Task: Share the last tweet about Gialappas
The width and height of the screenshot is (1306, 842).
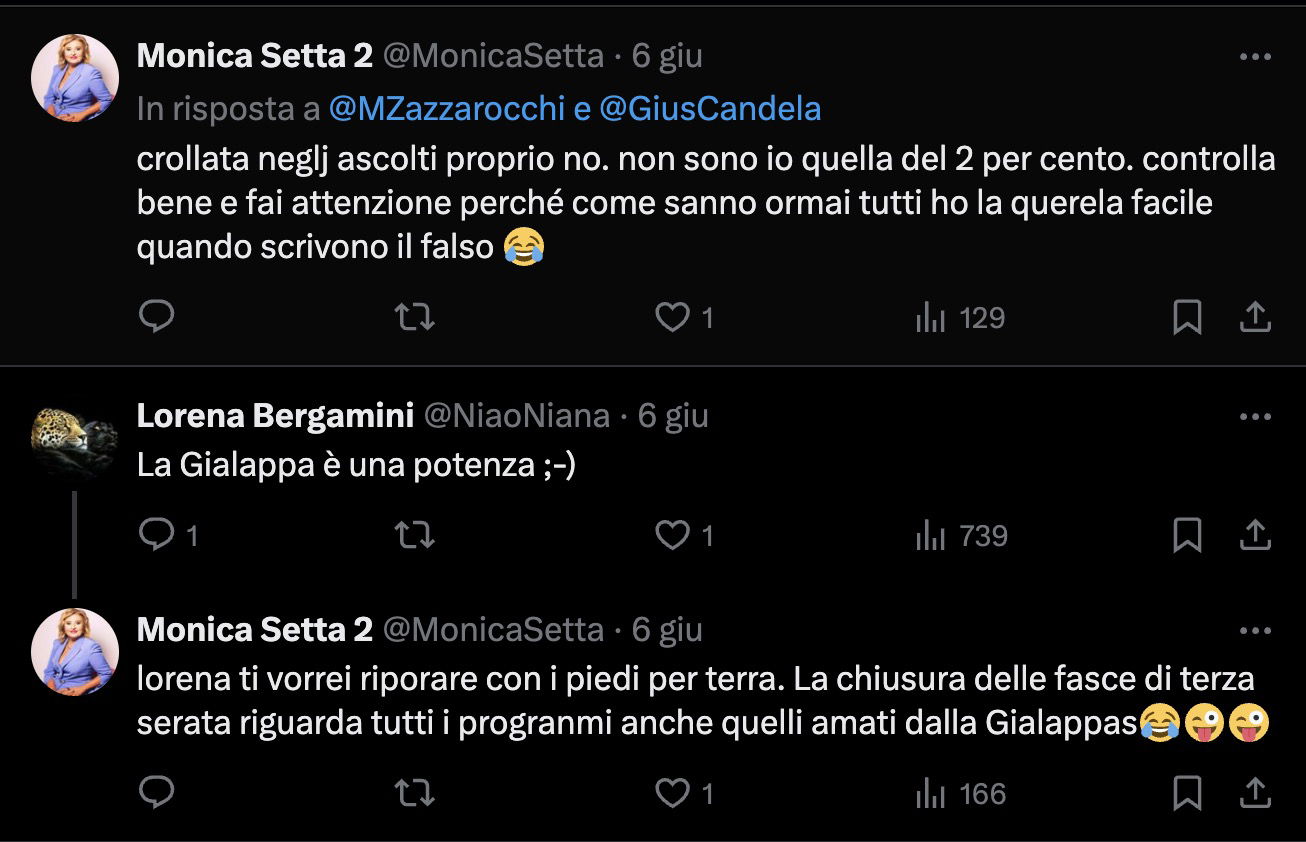Action: pos(1254,794)
